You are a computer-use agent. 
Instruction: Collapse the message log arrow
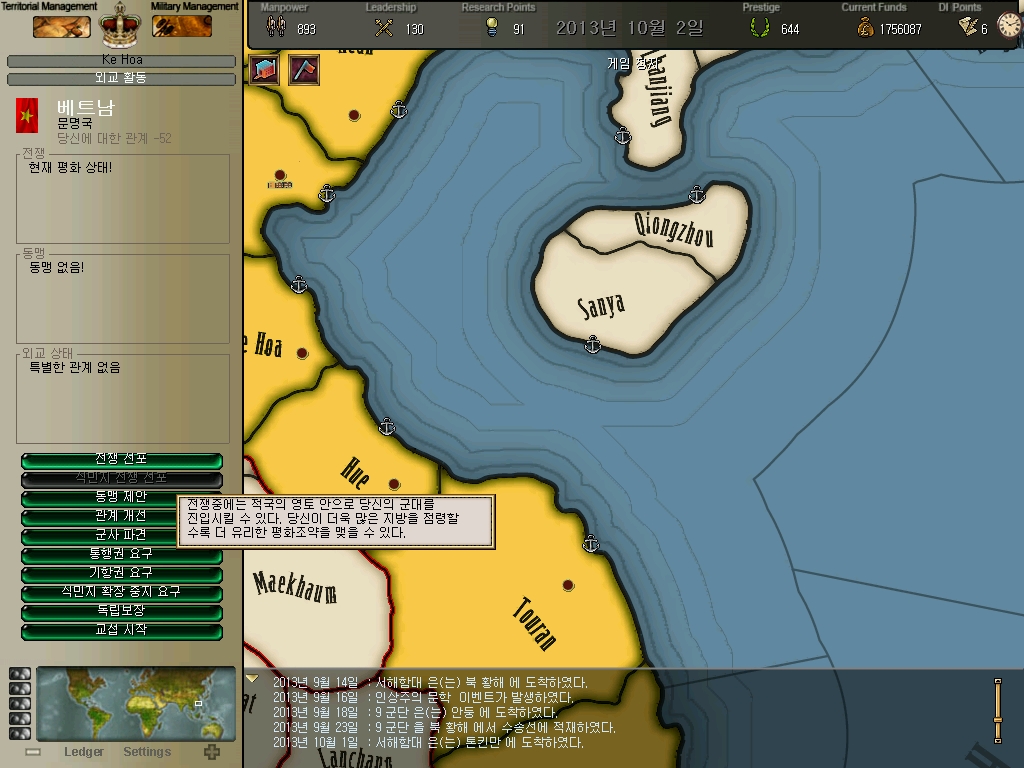tap(252, 679)
